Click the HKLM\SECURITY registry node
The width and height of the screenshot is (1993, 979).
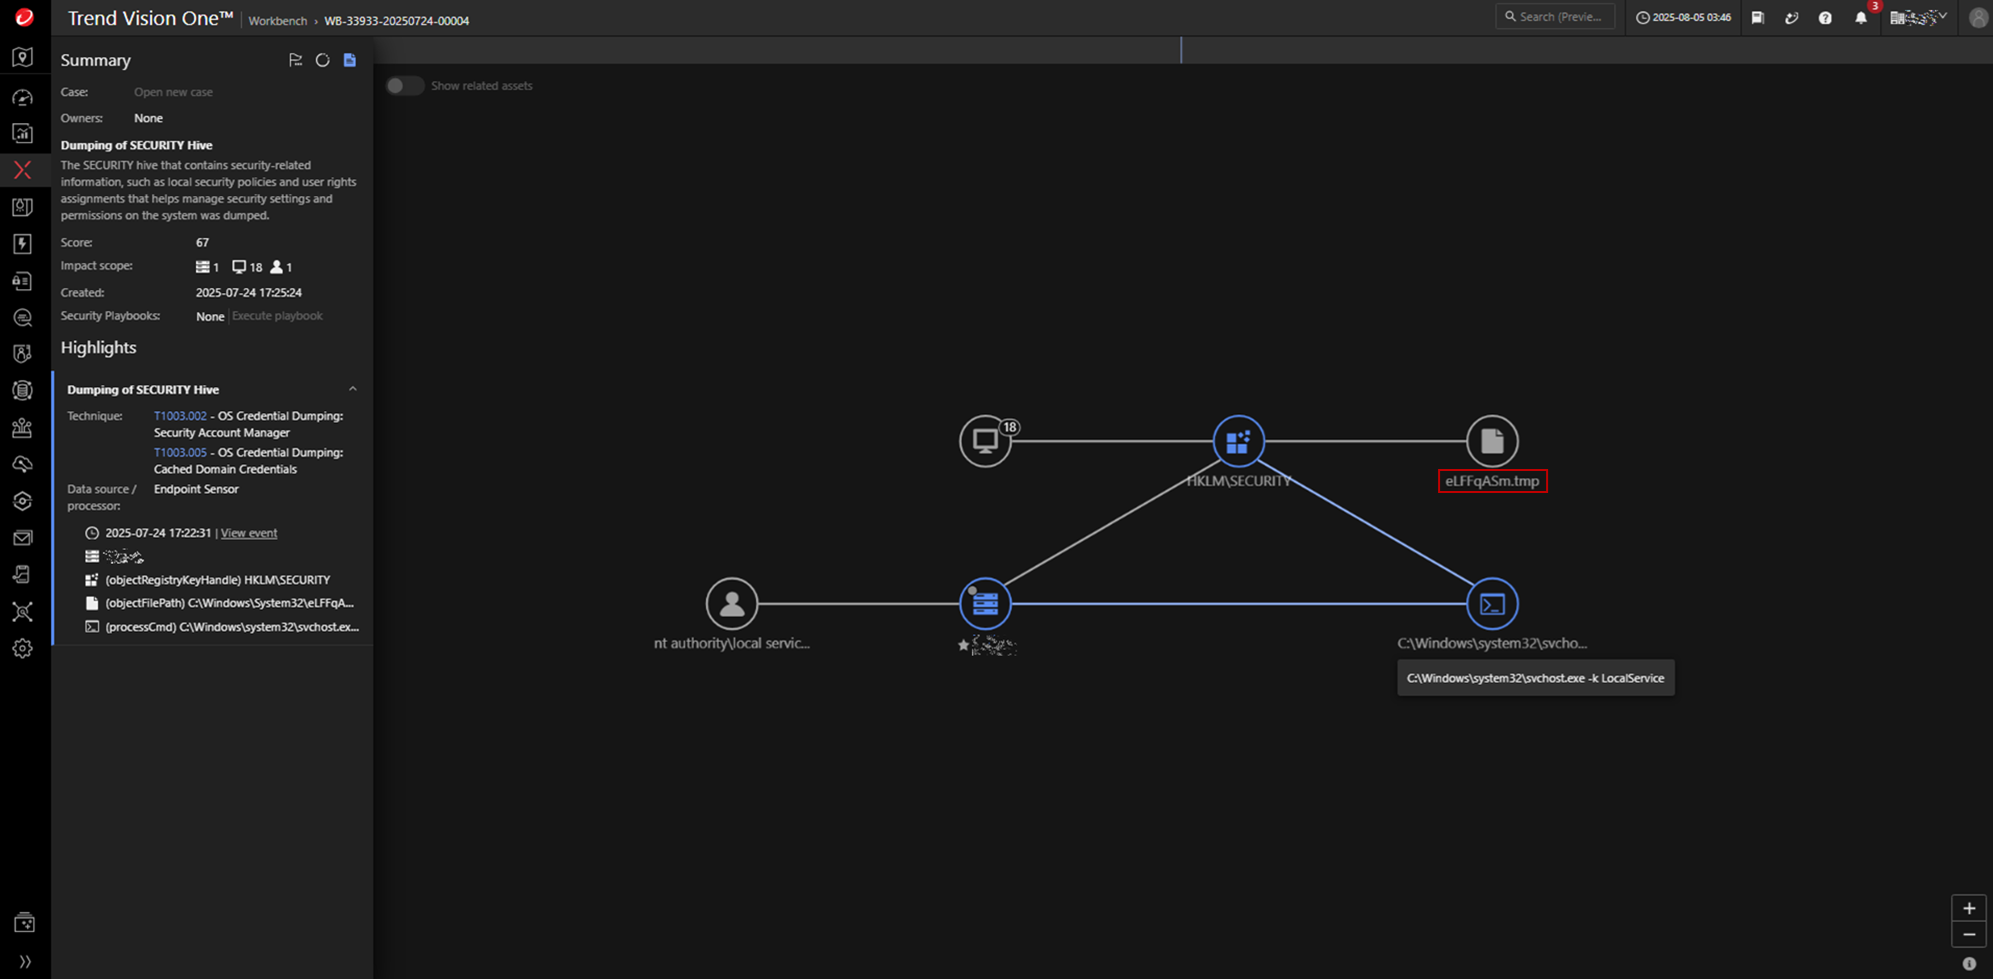[x=1238, y=441]
